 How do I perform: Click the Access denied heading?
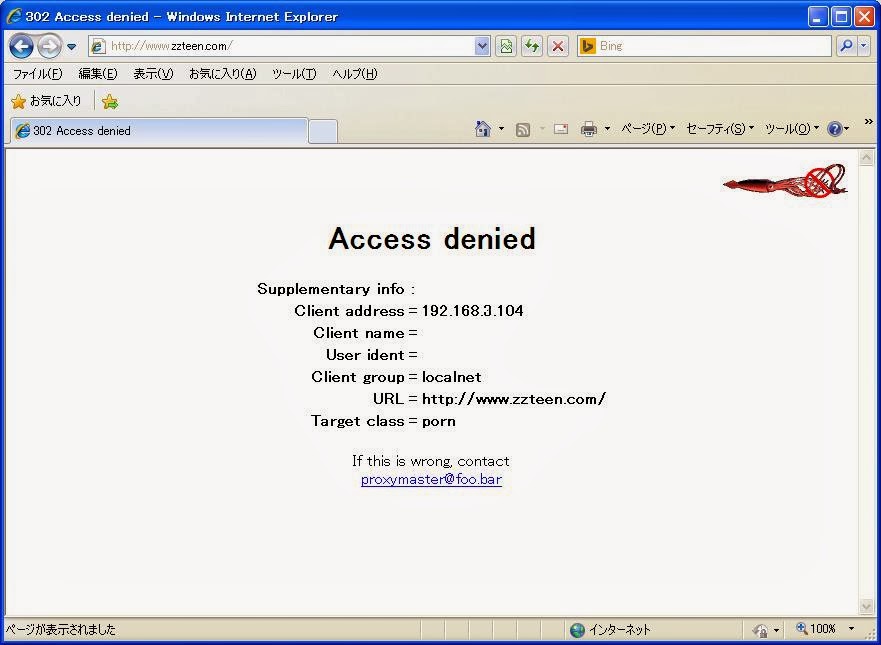[x=432, y=238]
